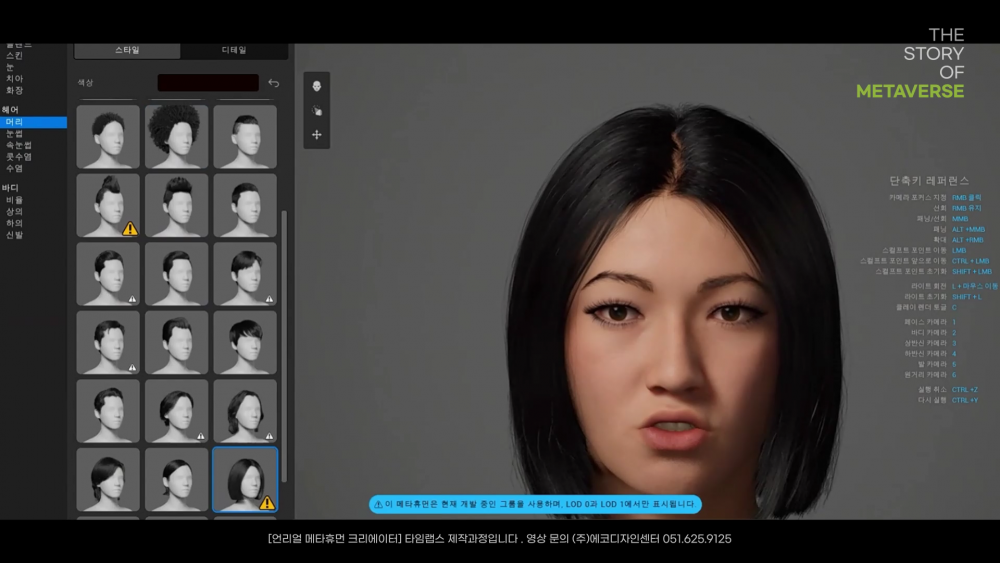Click the 바디 section header

coord(10,188)
